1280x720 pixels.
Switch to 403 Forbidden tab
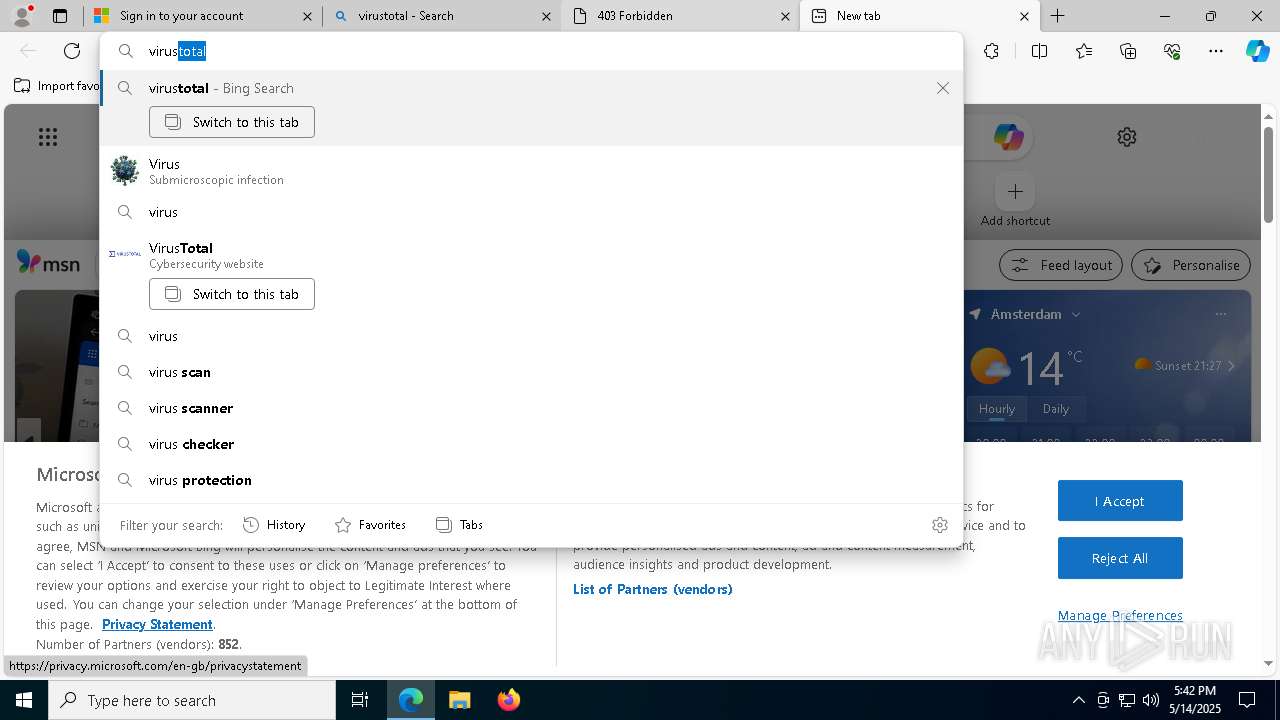click(x=680, y=16)
